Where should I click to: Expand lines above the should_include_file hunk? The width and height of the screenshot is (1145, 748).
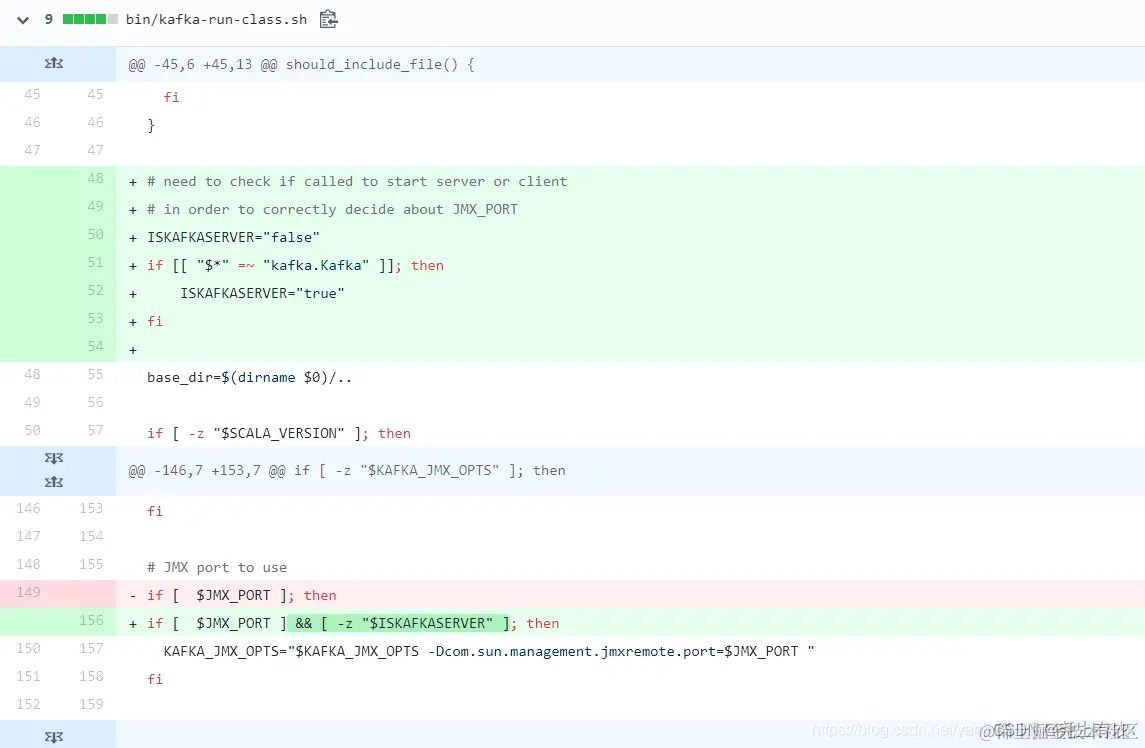click(x=54, y=64)
